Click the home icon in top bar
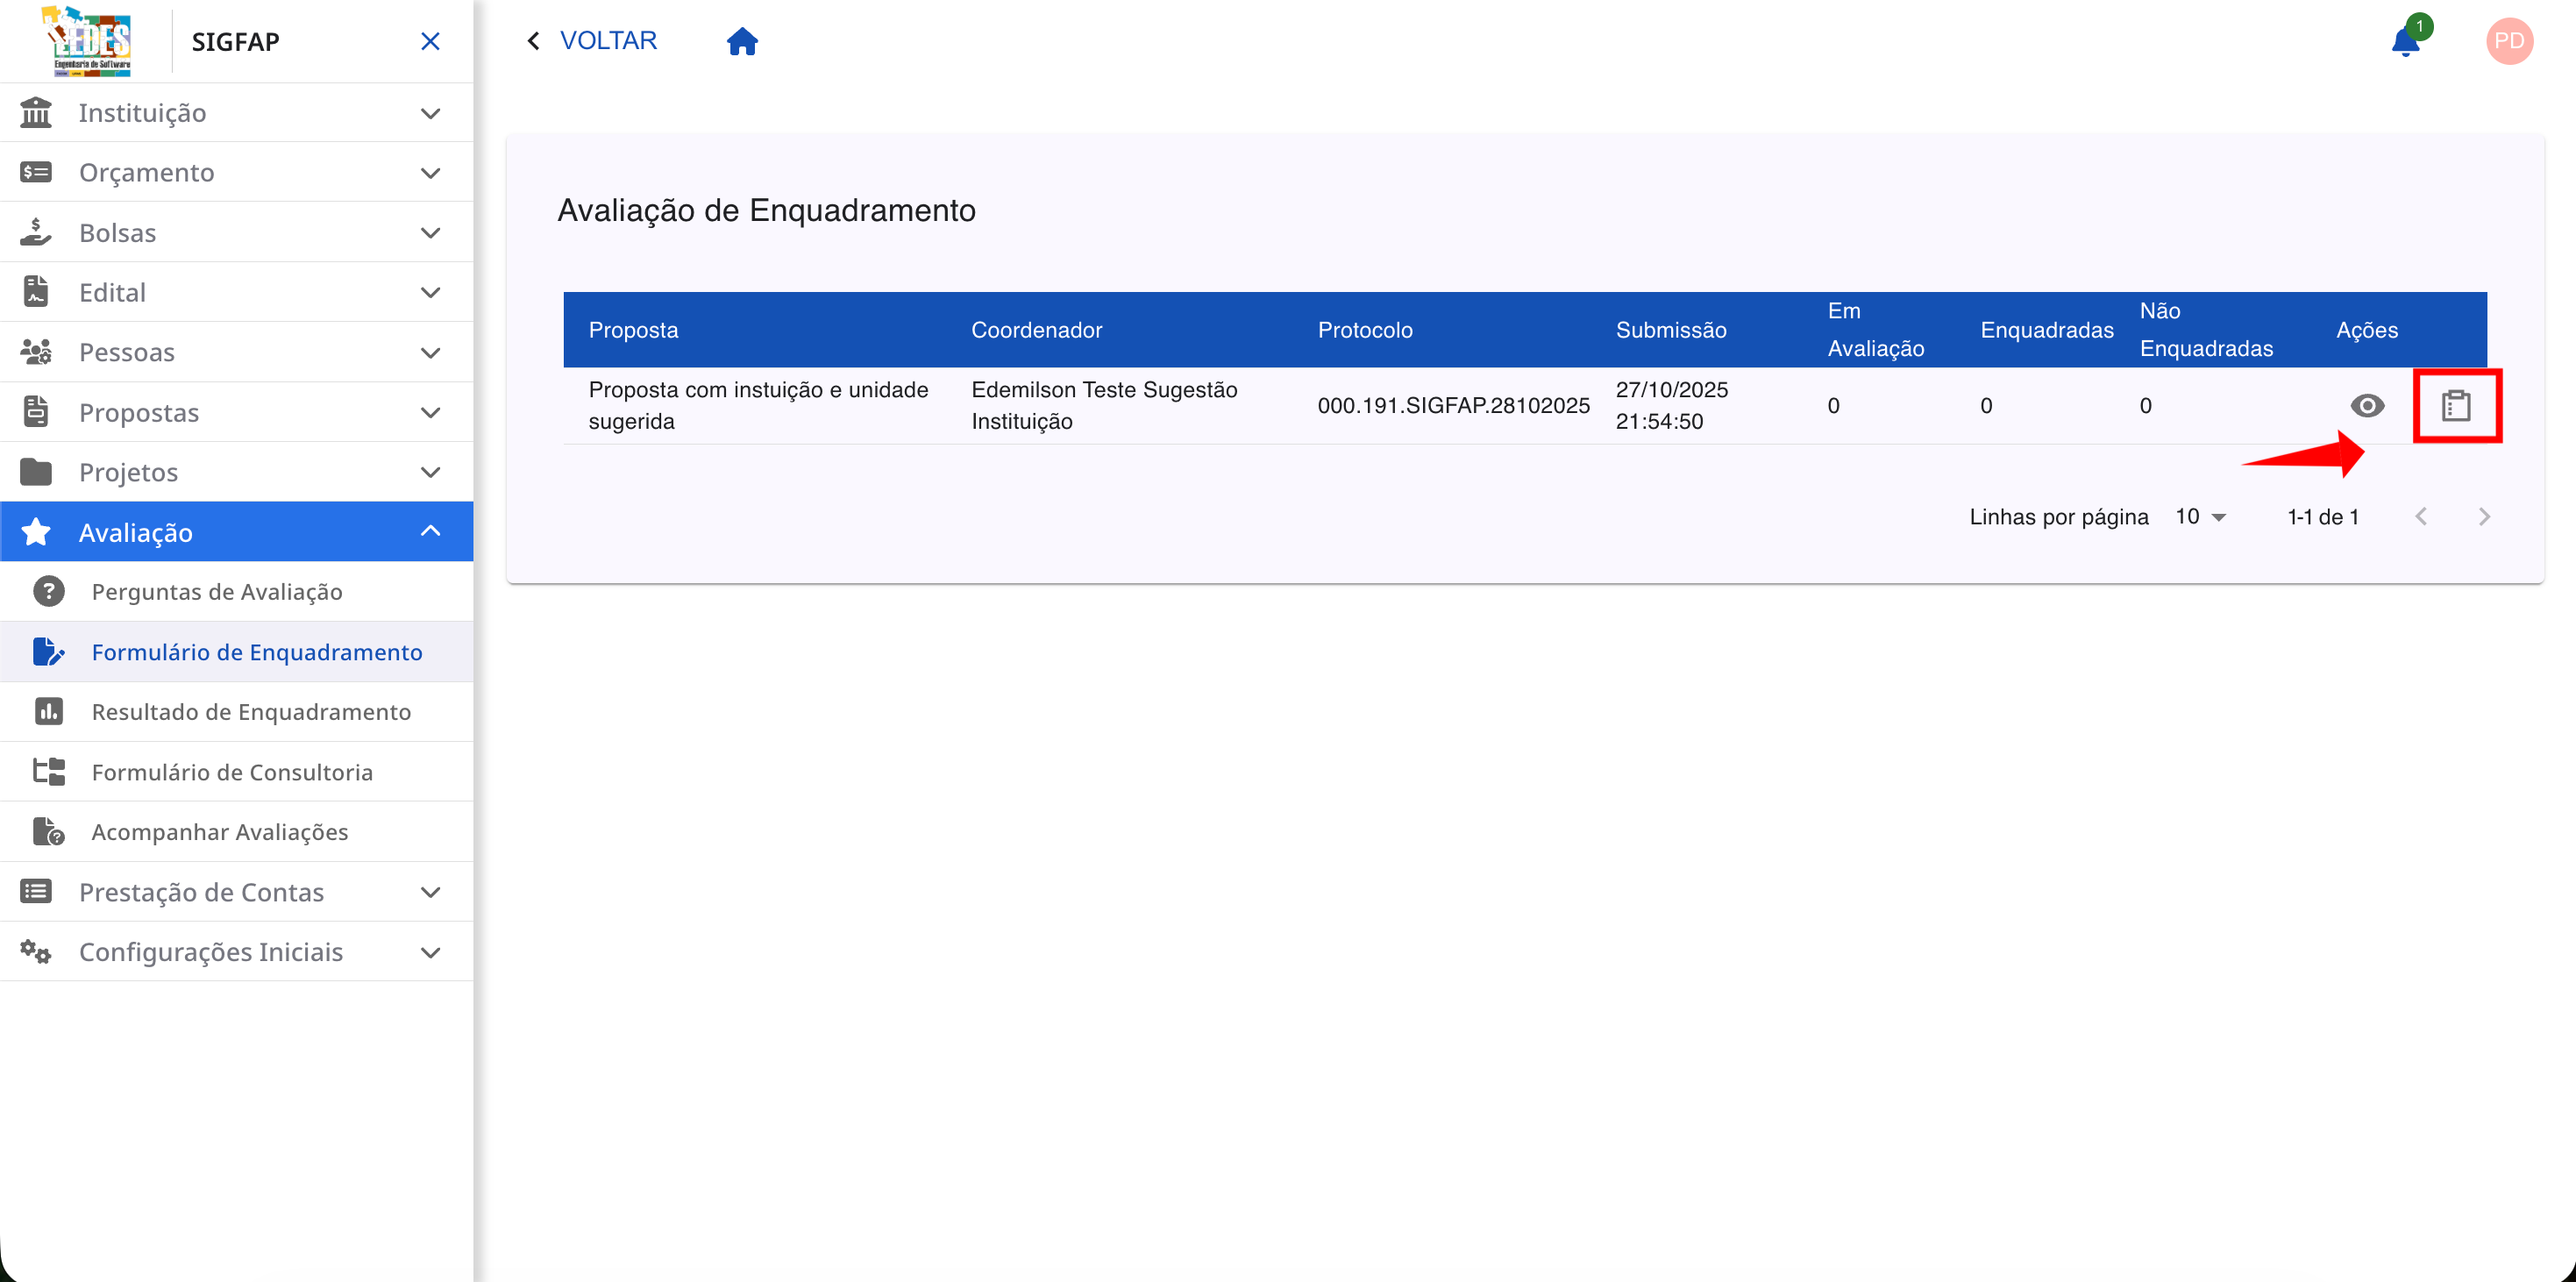The image size is (2576, 1282). pos(742,41)
